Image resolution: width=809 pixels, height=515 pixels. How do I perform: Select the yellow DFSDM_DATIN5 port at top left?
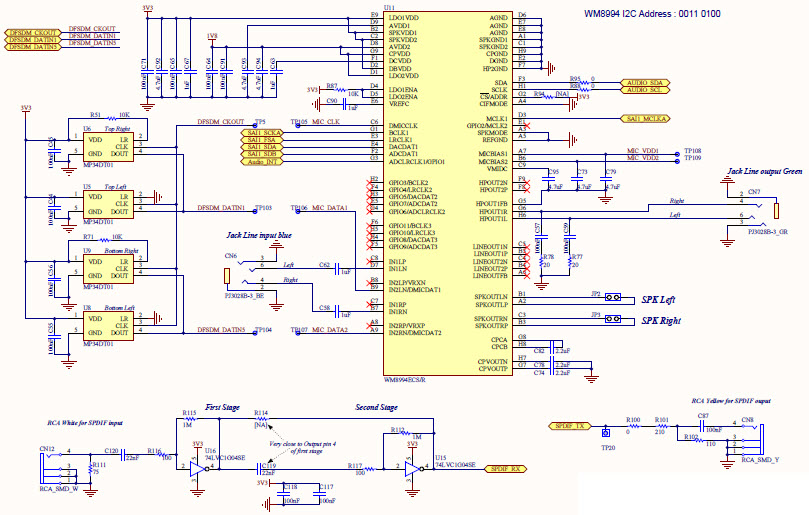[34, 47]
